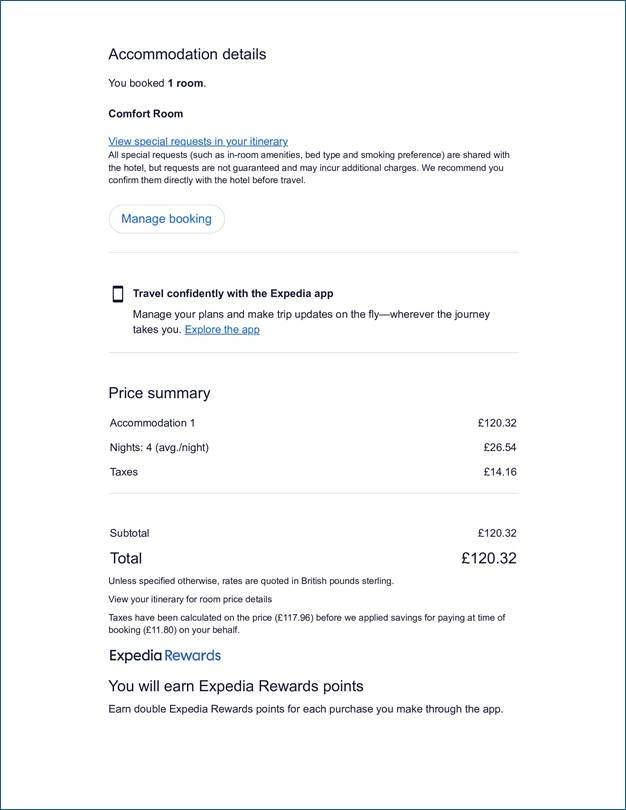The height and width of the screenshot is (810, 626).
Task: Select the average nightly price £26.54
Action: point(499,447)
